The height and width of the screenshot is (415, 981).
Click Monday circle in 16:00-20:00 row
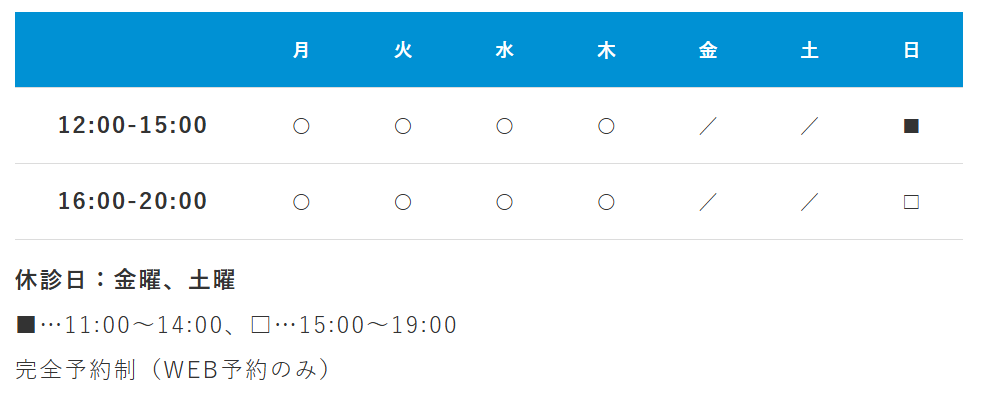point(301,202)
